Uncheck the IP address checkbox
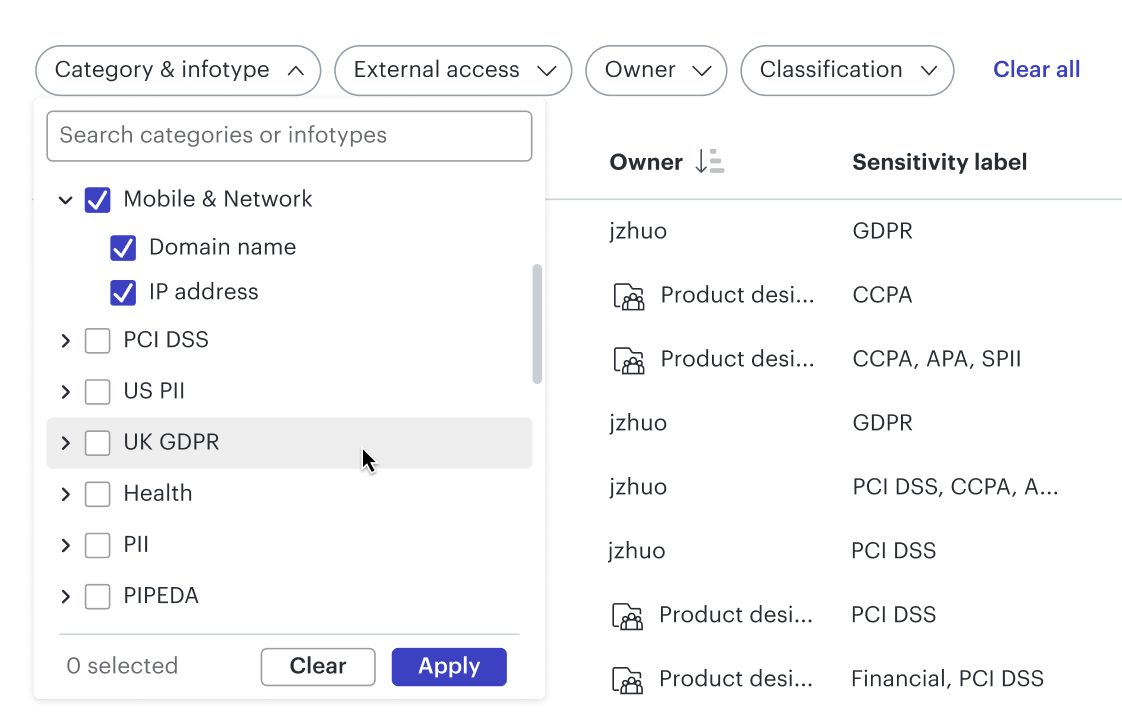Viewport: 1122px width, 712px height. pos(123,293)
